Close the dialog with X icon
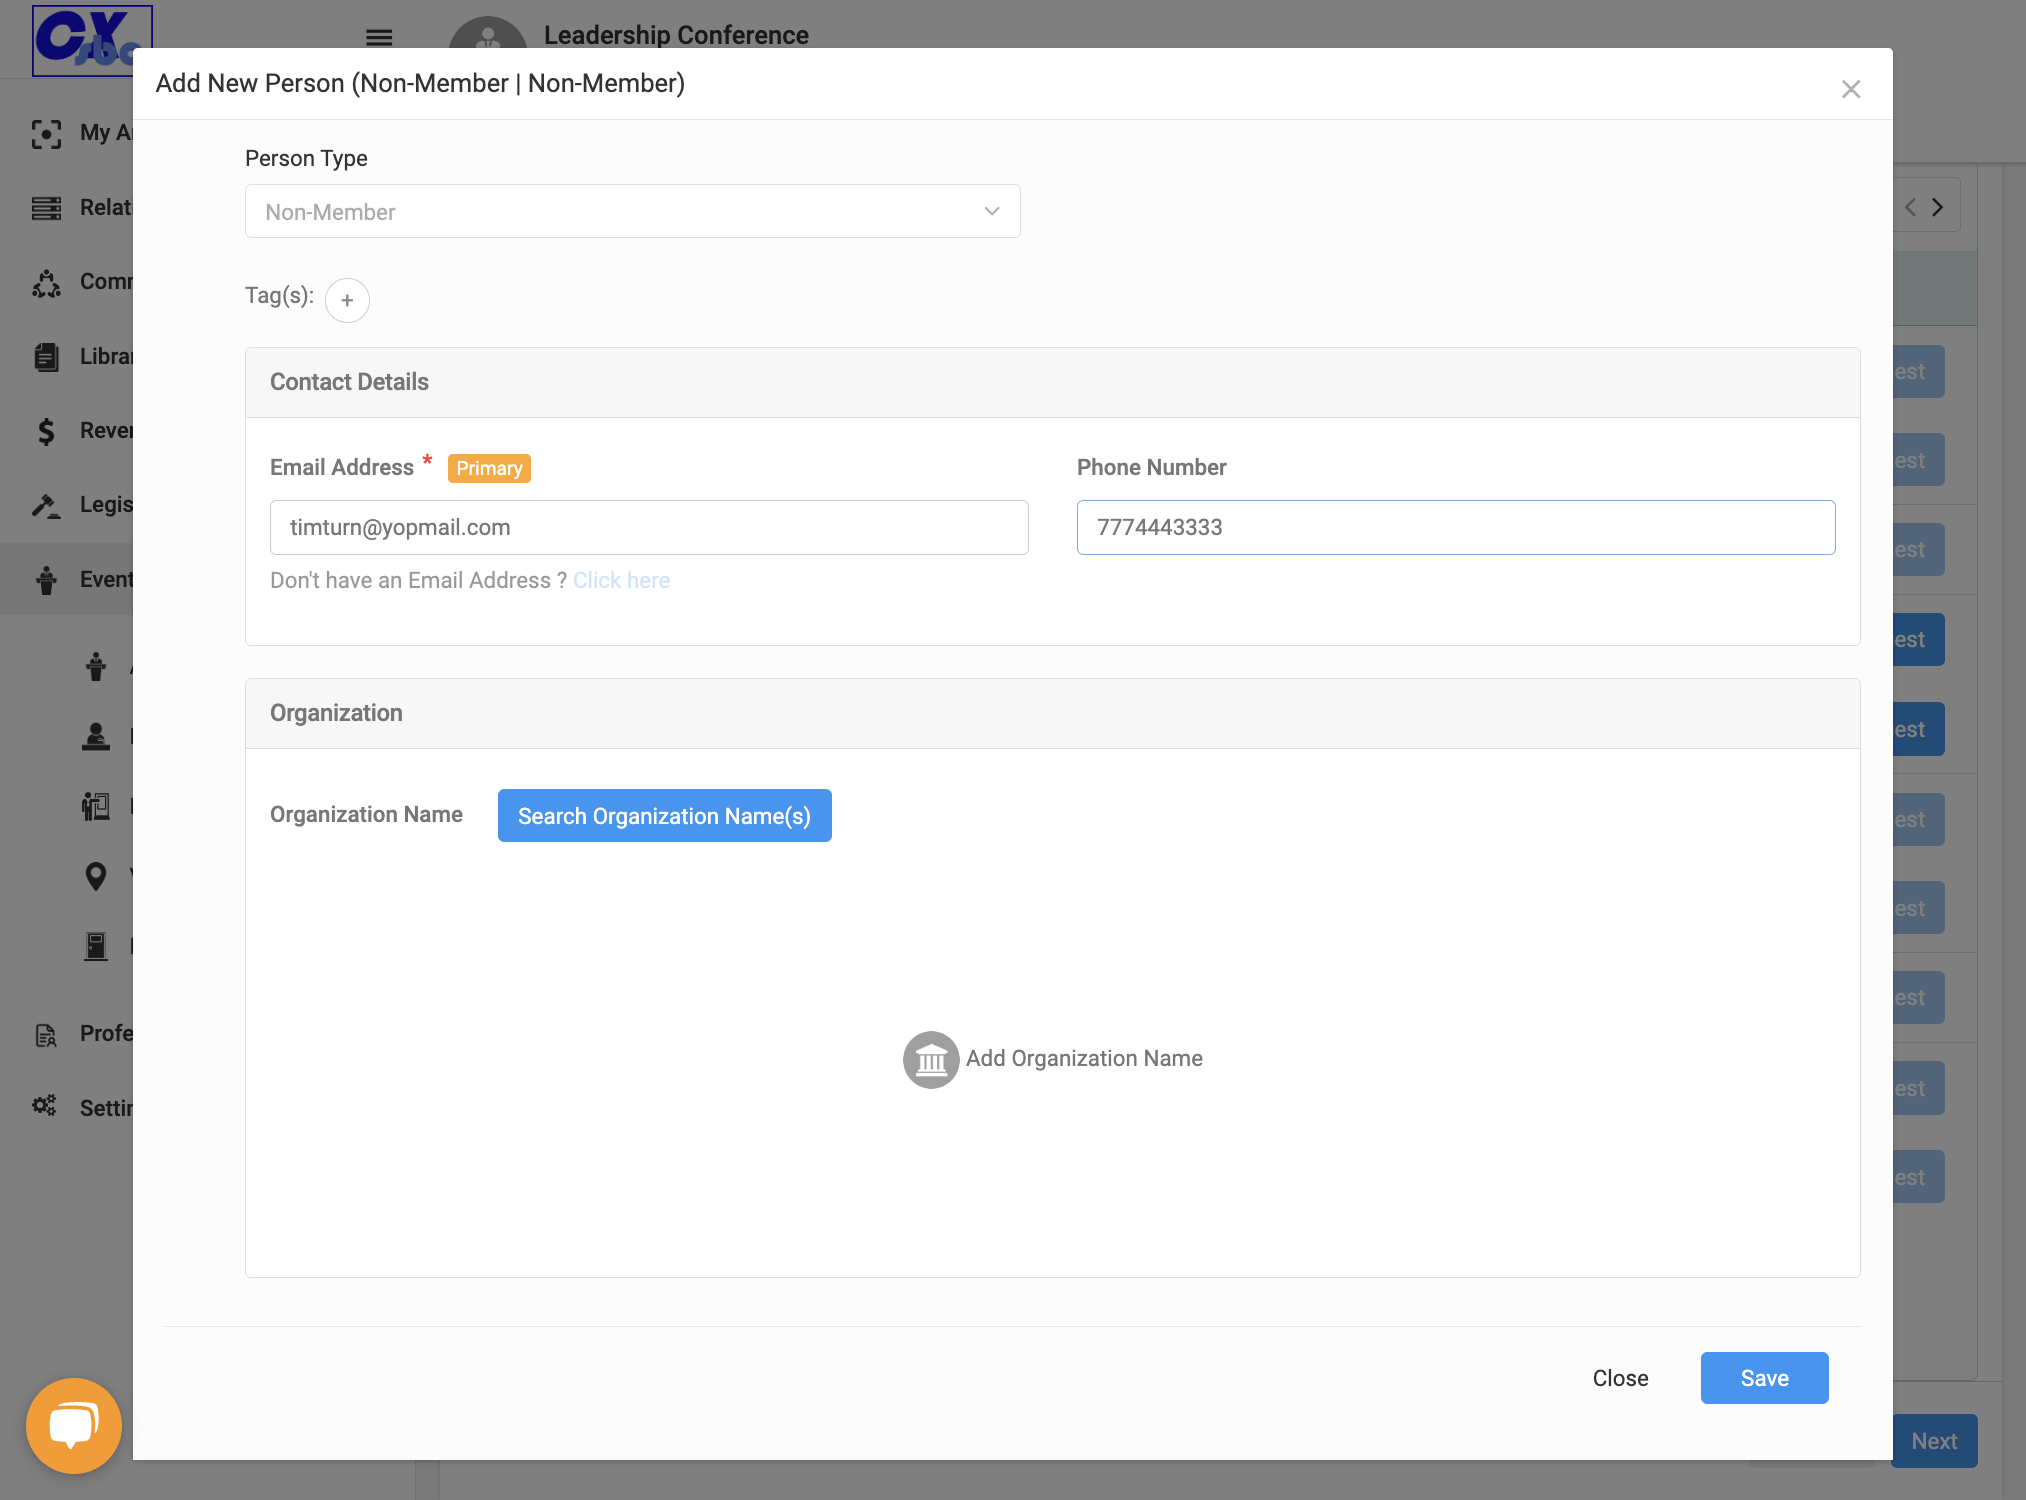The image size is (2026, 1500). click(x=1850, y=89)
